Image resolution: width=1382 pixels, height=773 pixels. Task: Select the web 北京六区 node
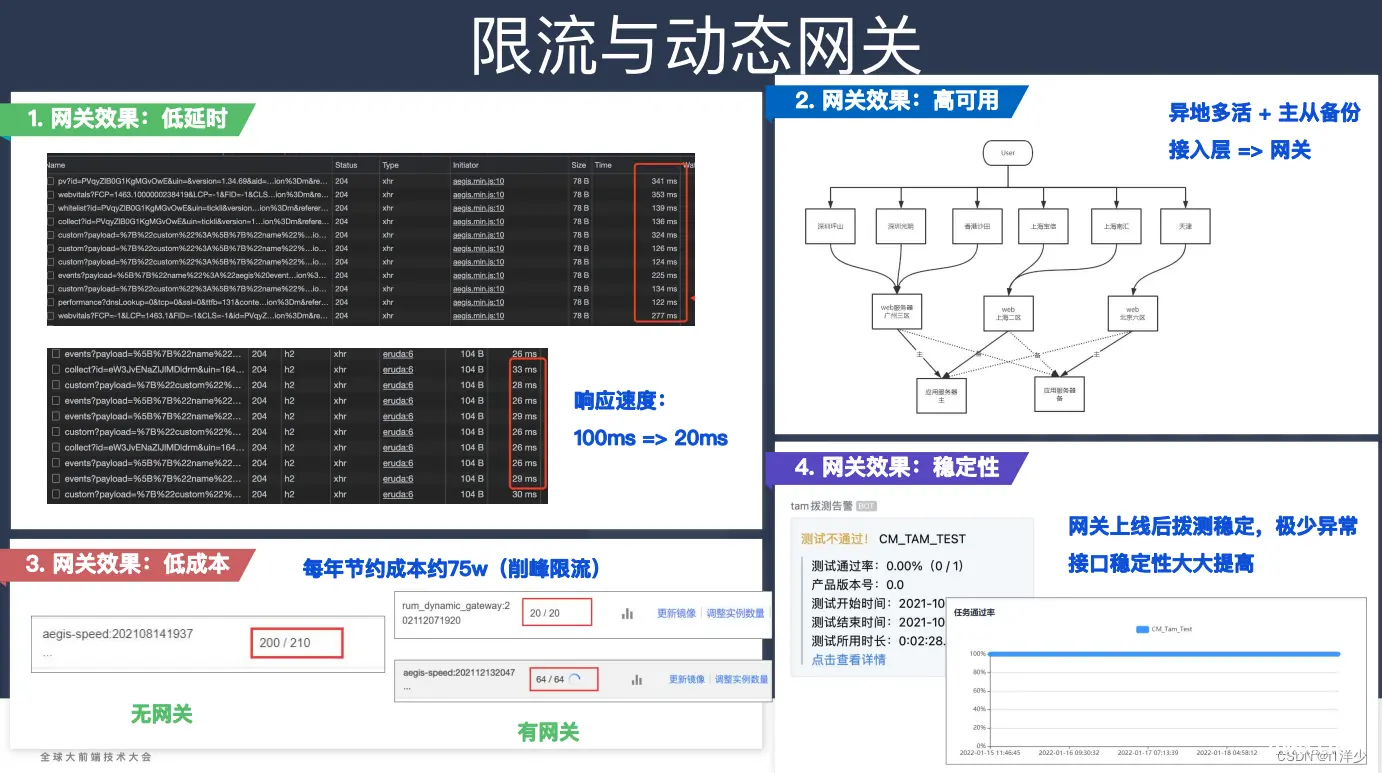[1133, 311]
